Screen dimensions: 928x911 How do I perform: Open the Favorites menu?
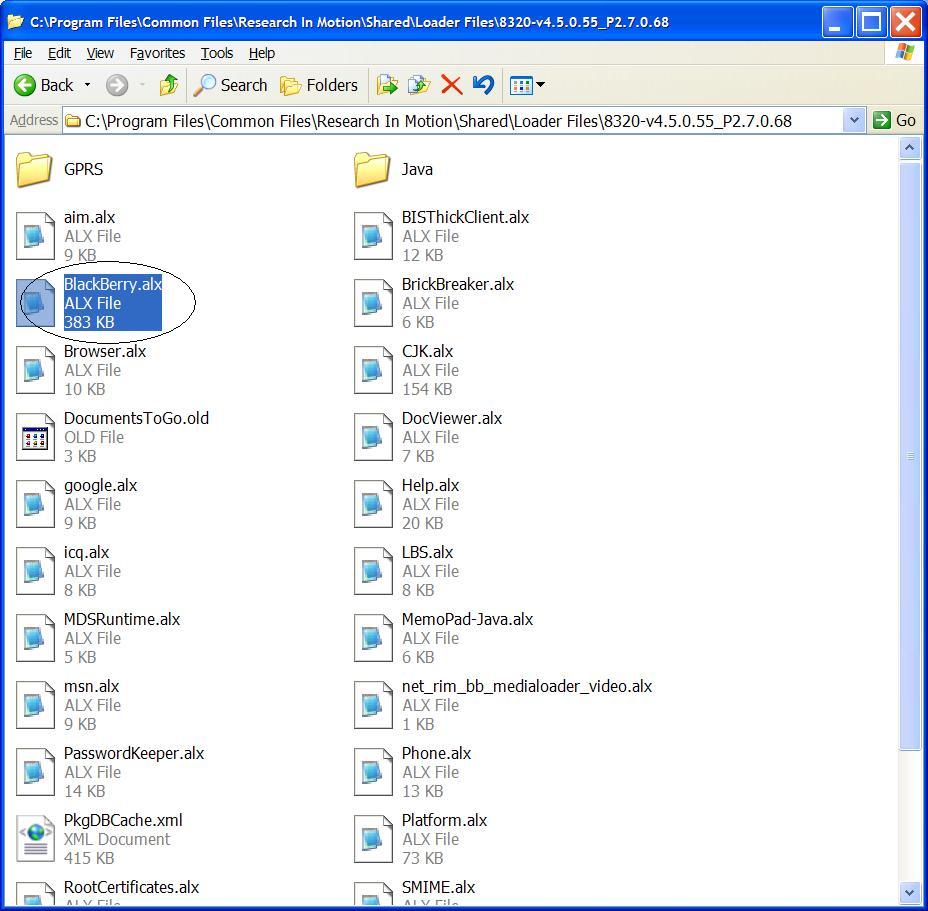[157, 53]
